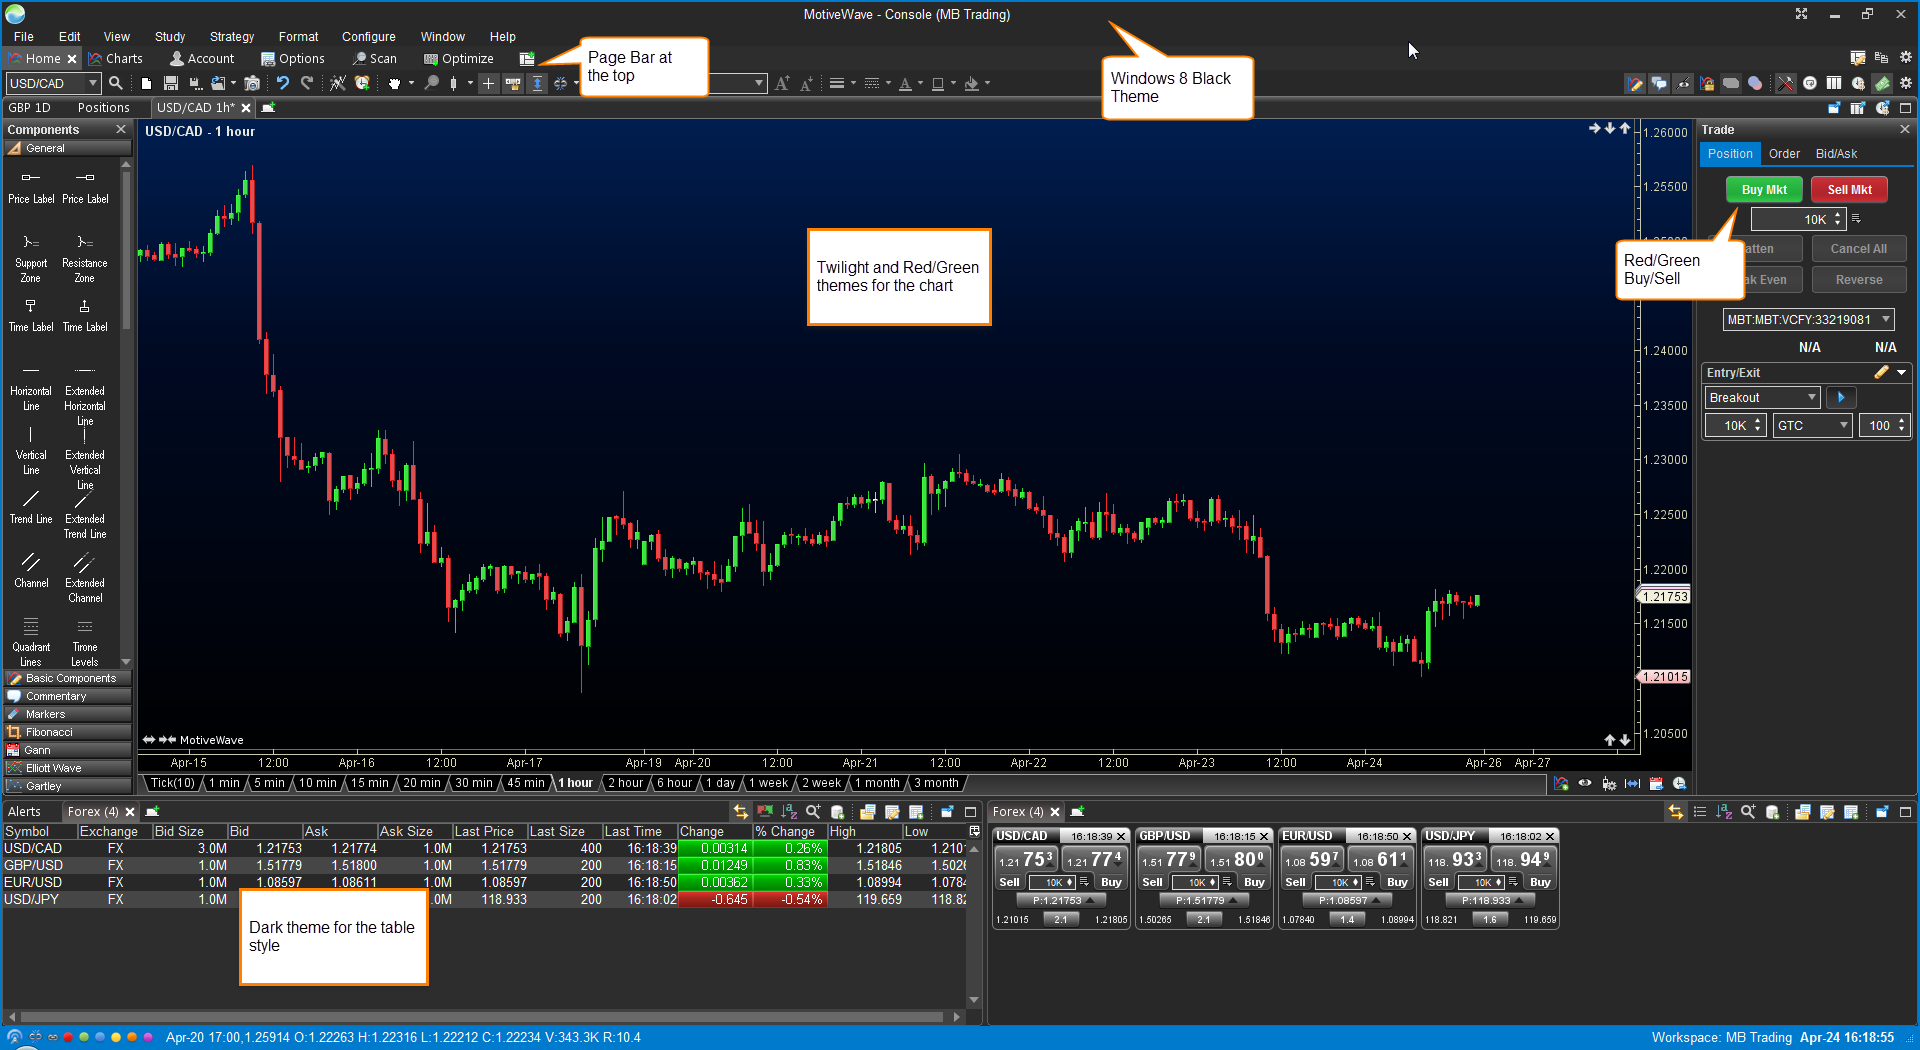Open the Breakout strategy dropdown
The width and height of the screenshot is (1920, 1050).
tap(1762, 397)
